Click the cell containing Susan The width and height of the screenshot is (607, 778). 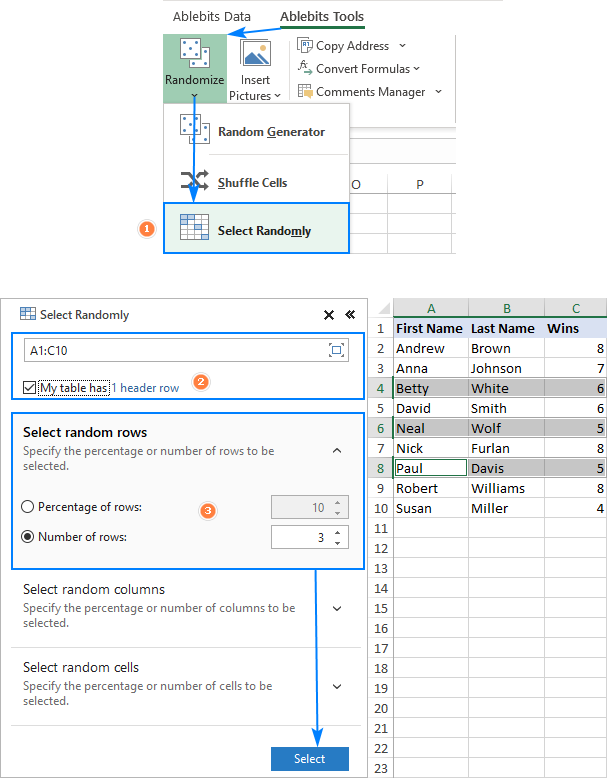[x=431, y=508]
